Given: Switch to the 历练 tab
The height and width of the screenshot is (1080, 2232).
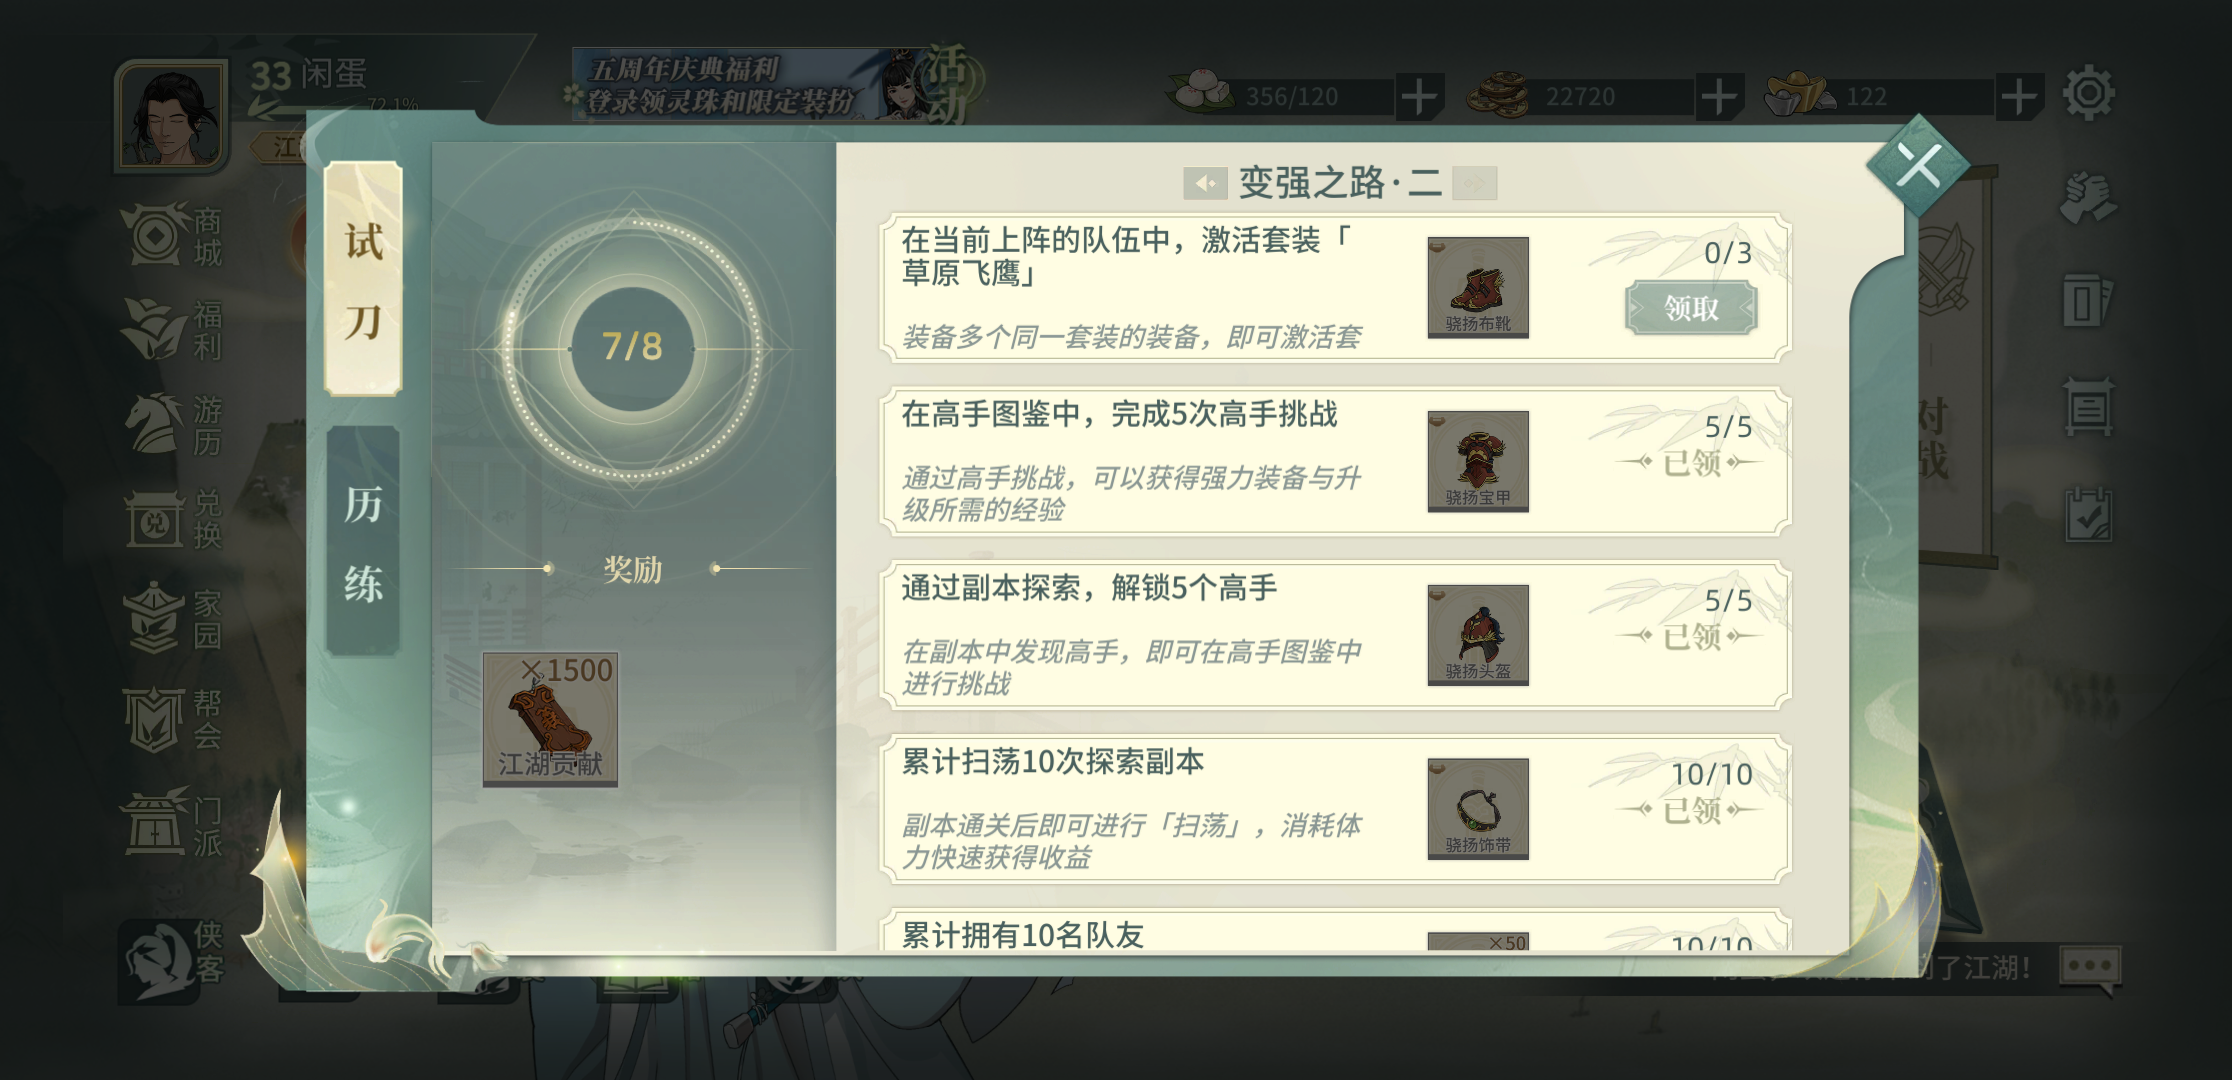Looking at the screenshot, I should pyautogui.click(x=363, y=541).
